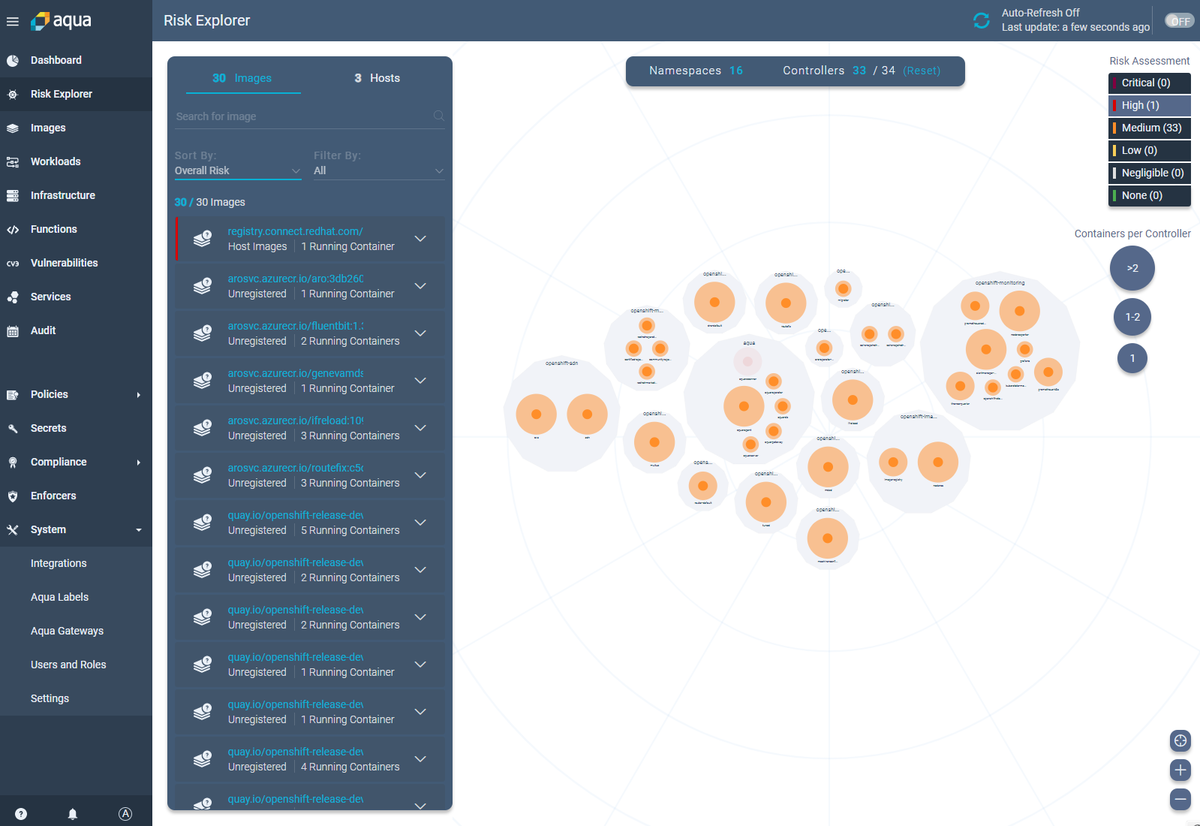The image size is (1200, 826).
Task: Open Workloads using its sidebar icon
Action: [13, 162]
